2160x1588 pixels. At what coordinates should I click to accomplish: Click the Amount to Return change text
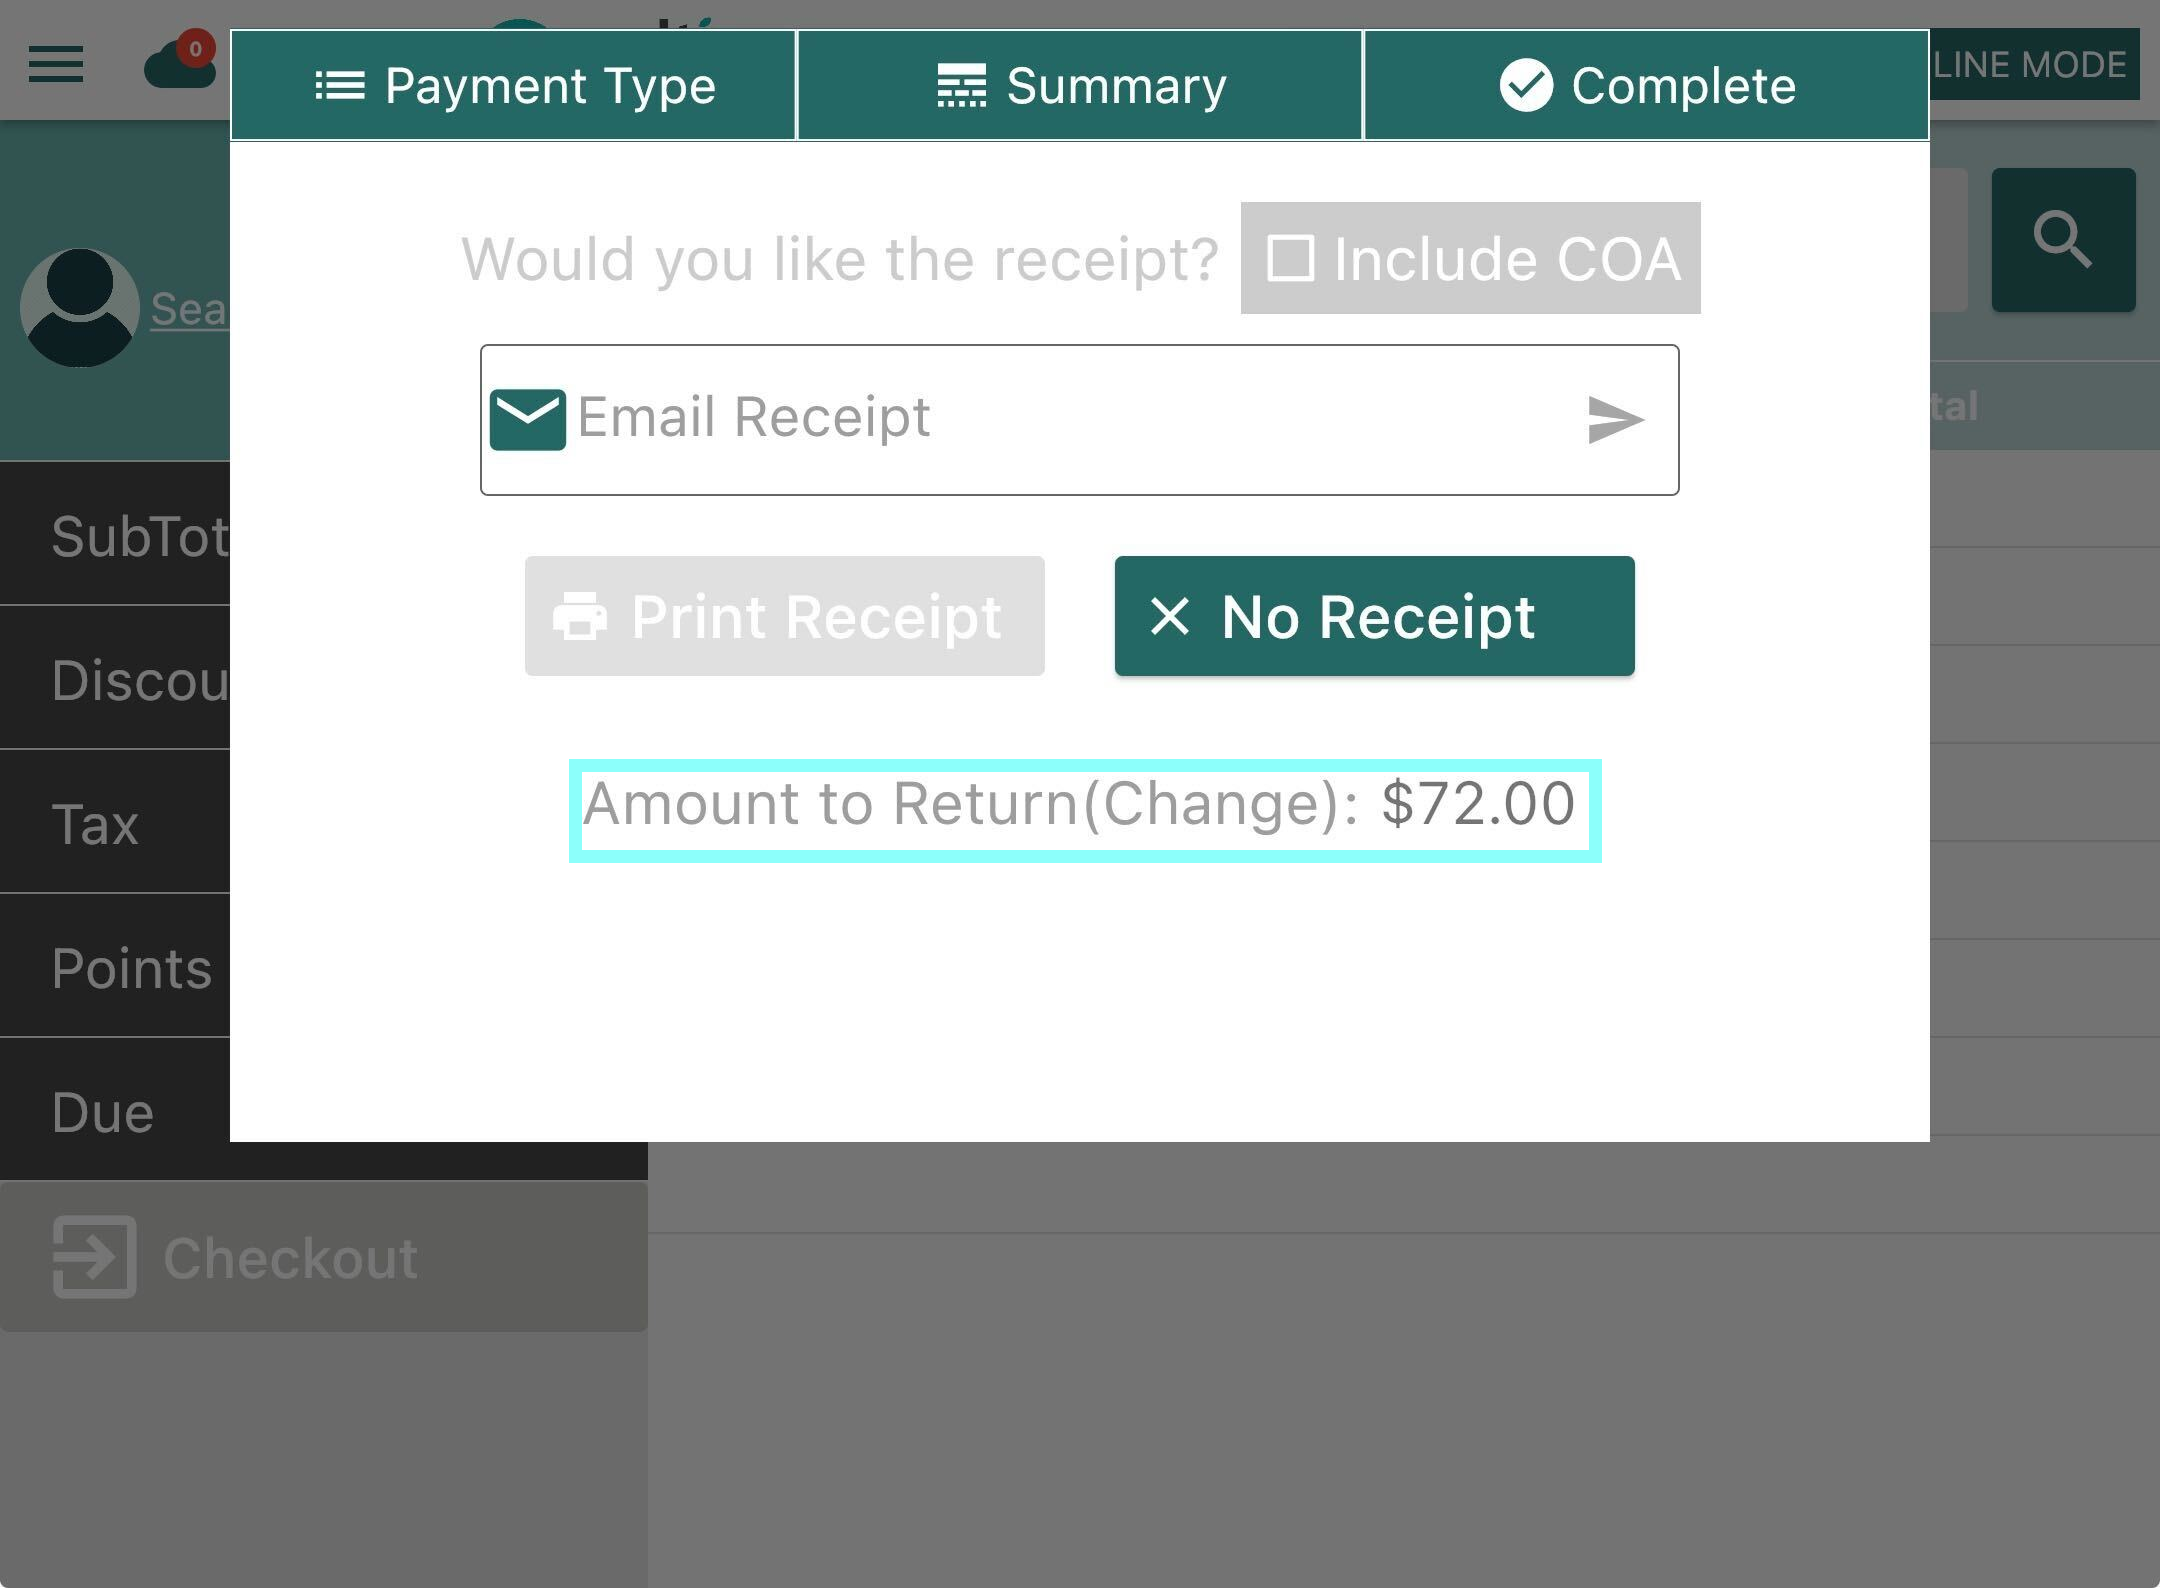point(1079,804)
